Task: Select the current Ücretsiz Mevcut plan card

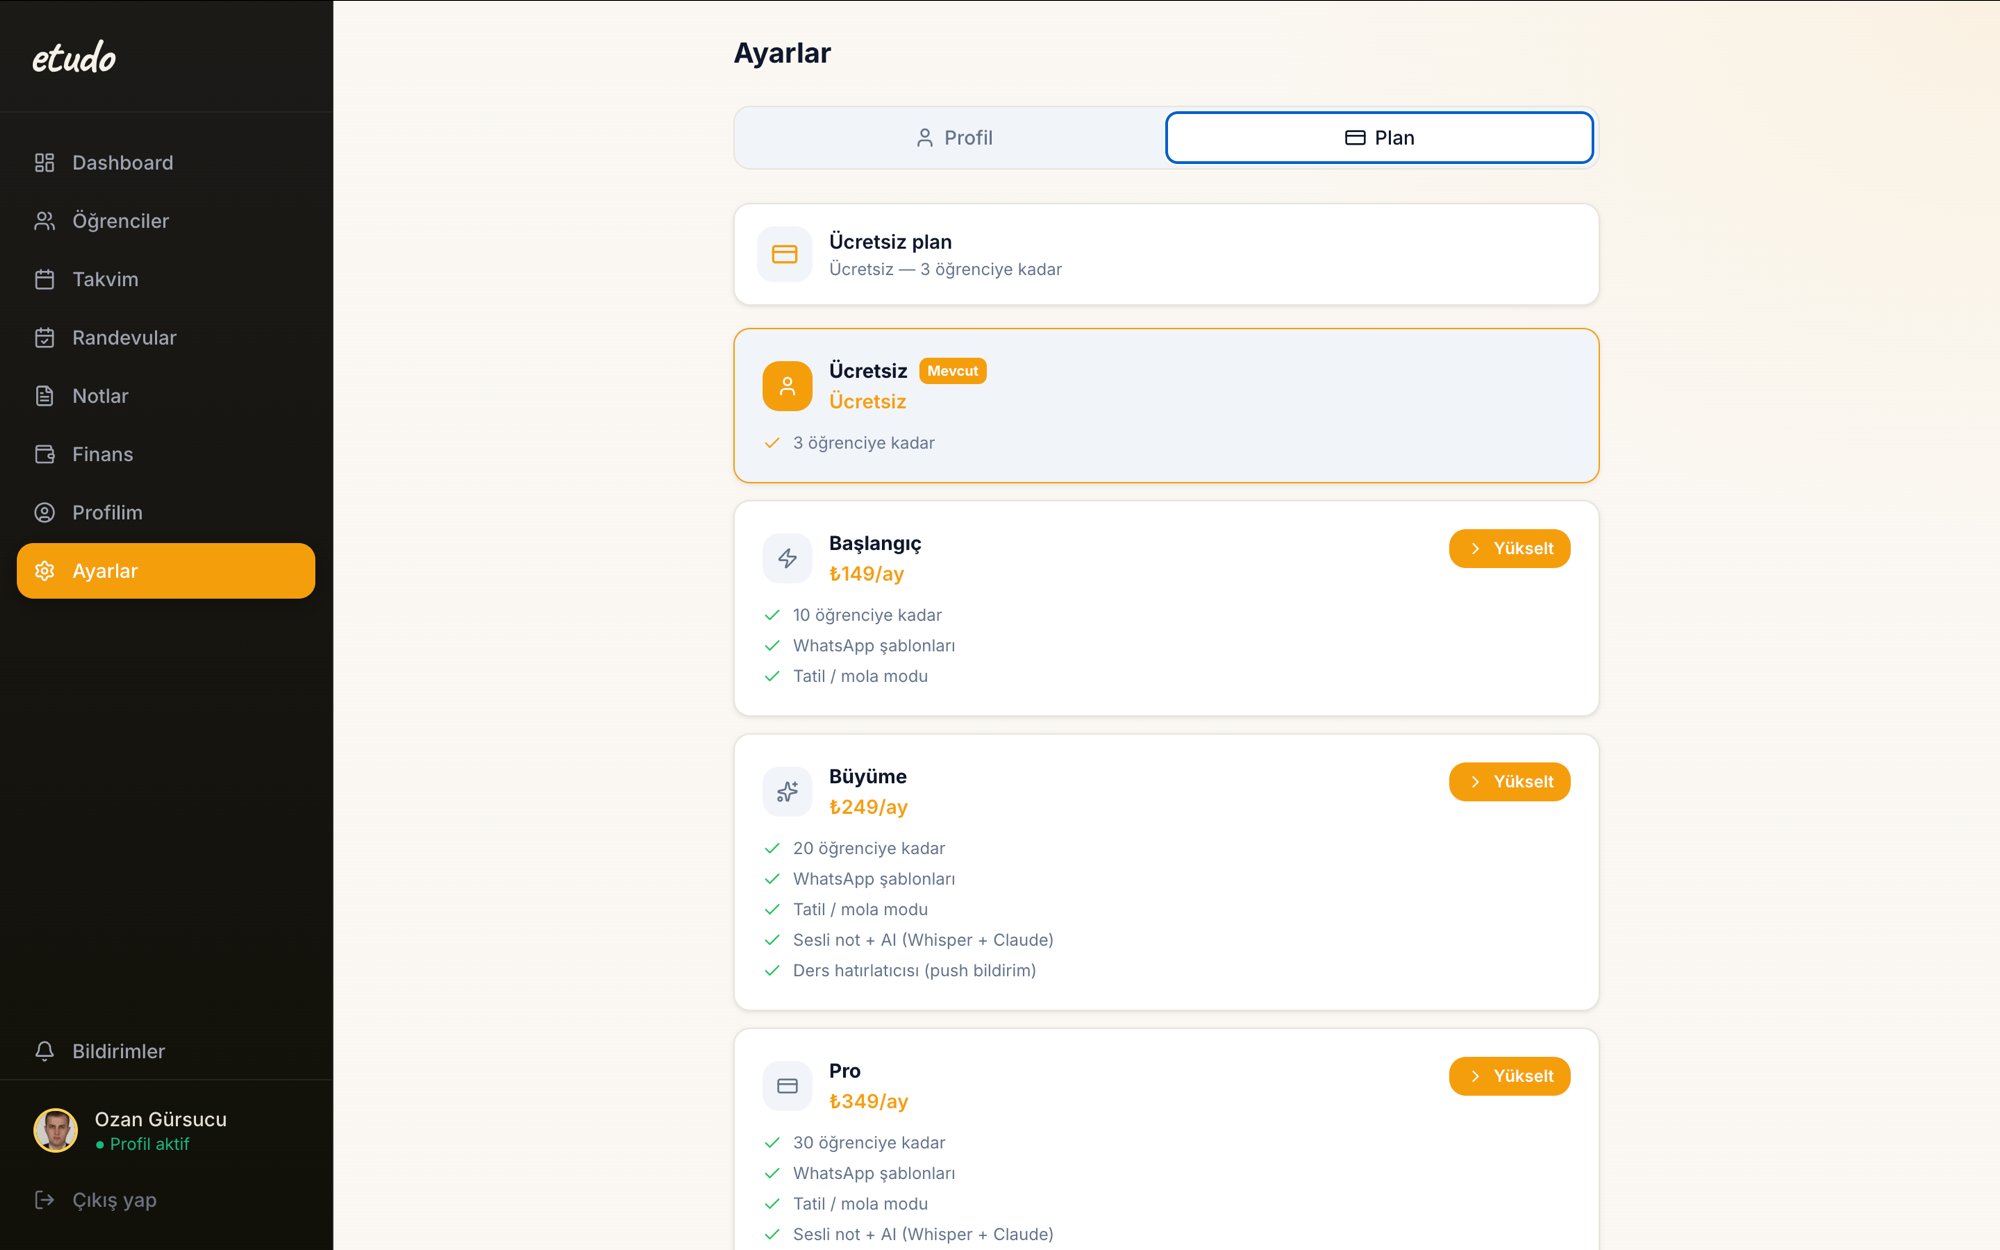Action: 1166,406
